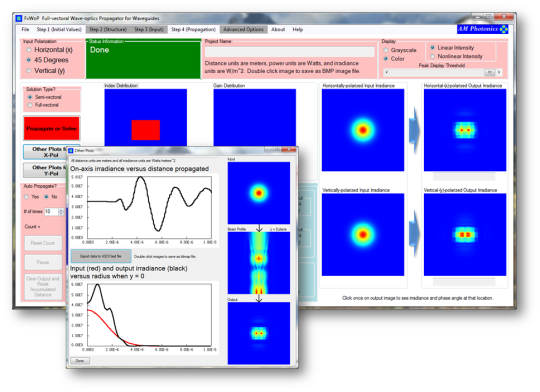Open the About menu
Image resolution: width=540 pixels, height=392 pixels.
[278, 30]
